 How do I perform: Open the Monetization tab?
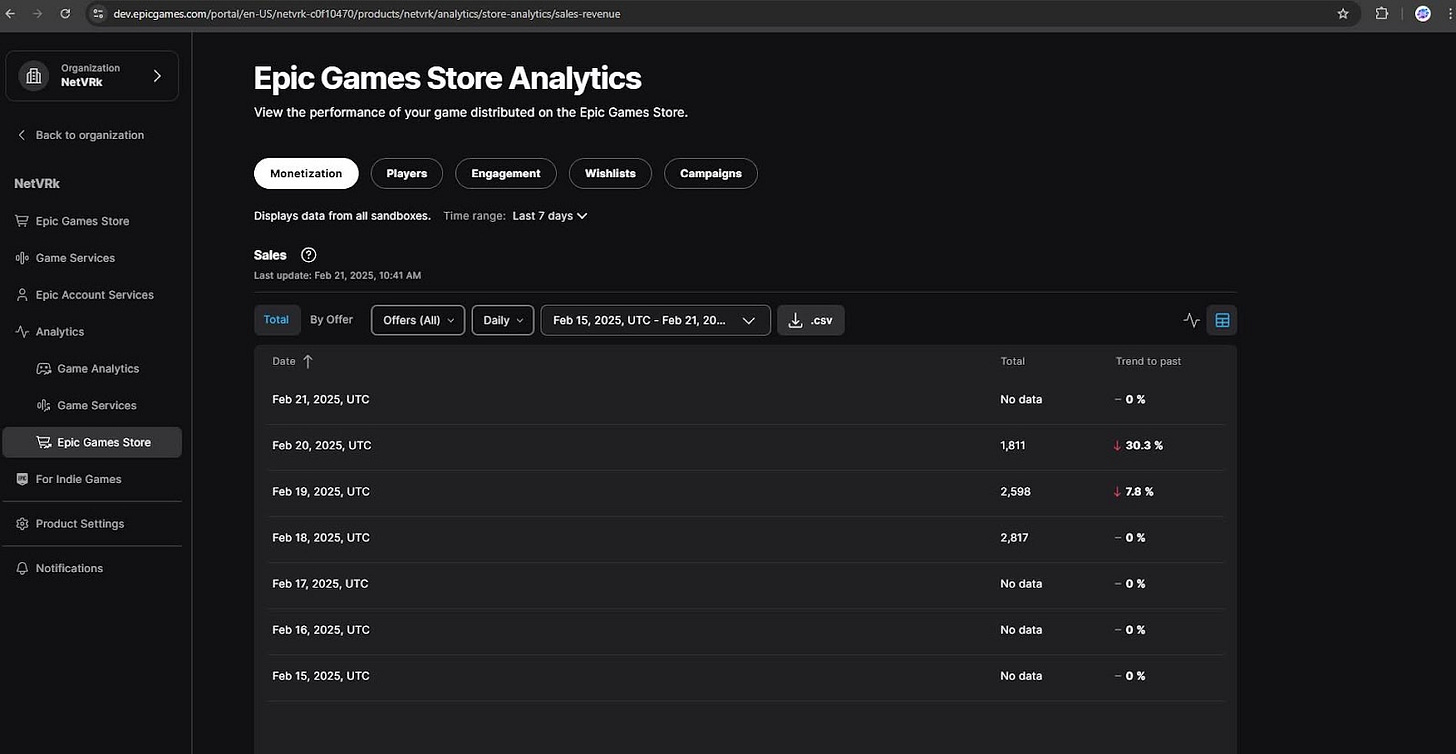tap(306, 173)
